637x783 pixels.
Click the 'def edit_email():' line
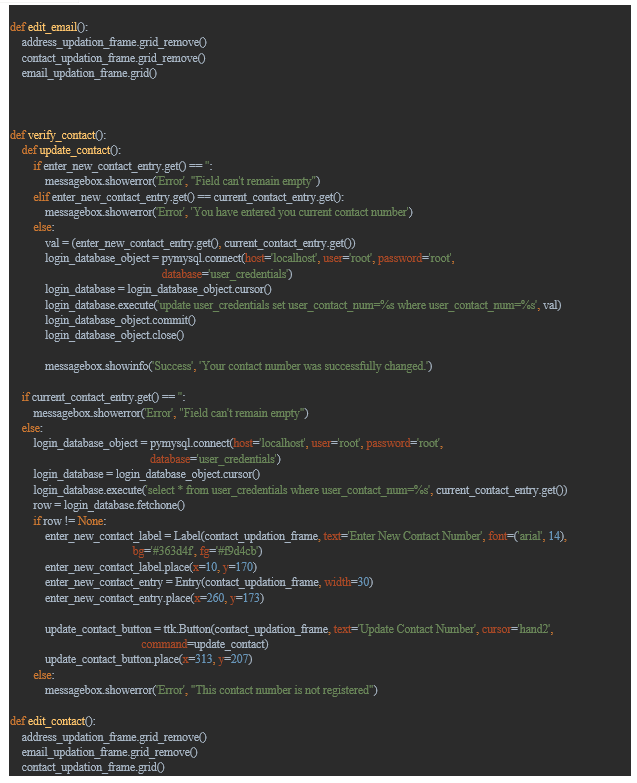[x=49, y=27]
